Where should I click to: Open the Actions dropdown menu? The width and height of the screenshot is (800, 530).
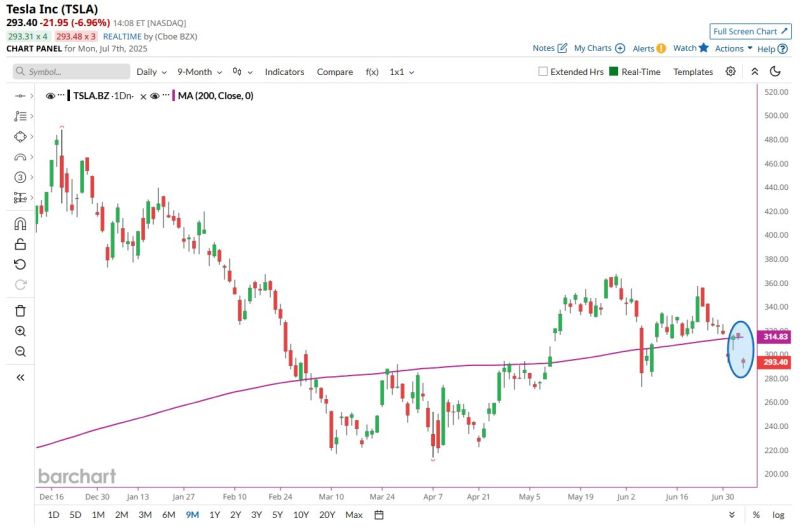point(733,48)
